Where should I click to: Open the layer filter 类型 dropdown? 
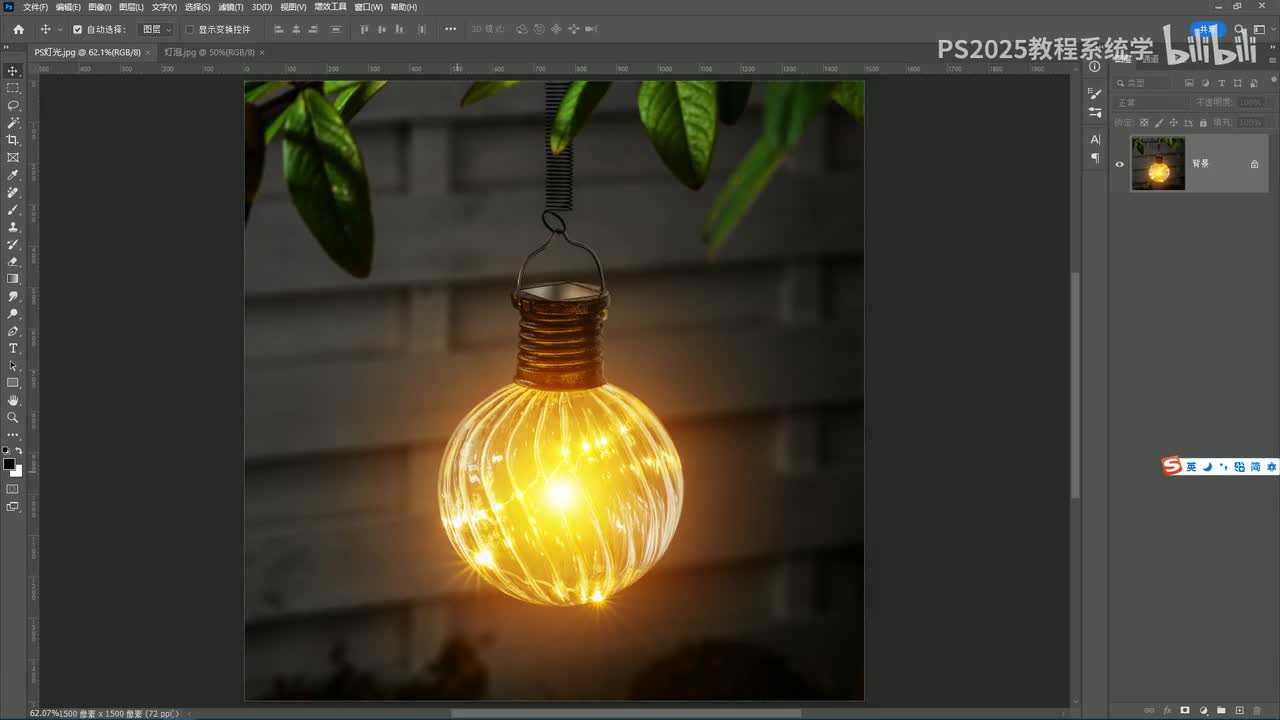pos(1142,83)
